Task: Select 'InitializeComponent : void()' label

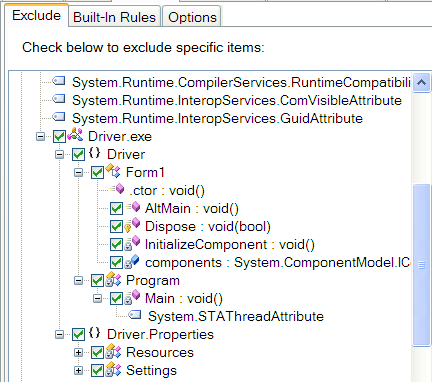Action: click(x=230, y=244)
